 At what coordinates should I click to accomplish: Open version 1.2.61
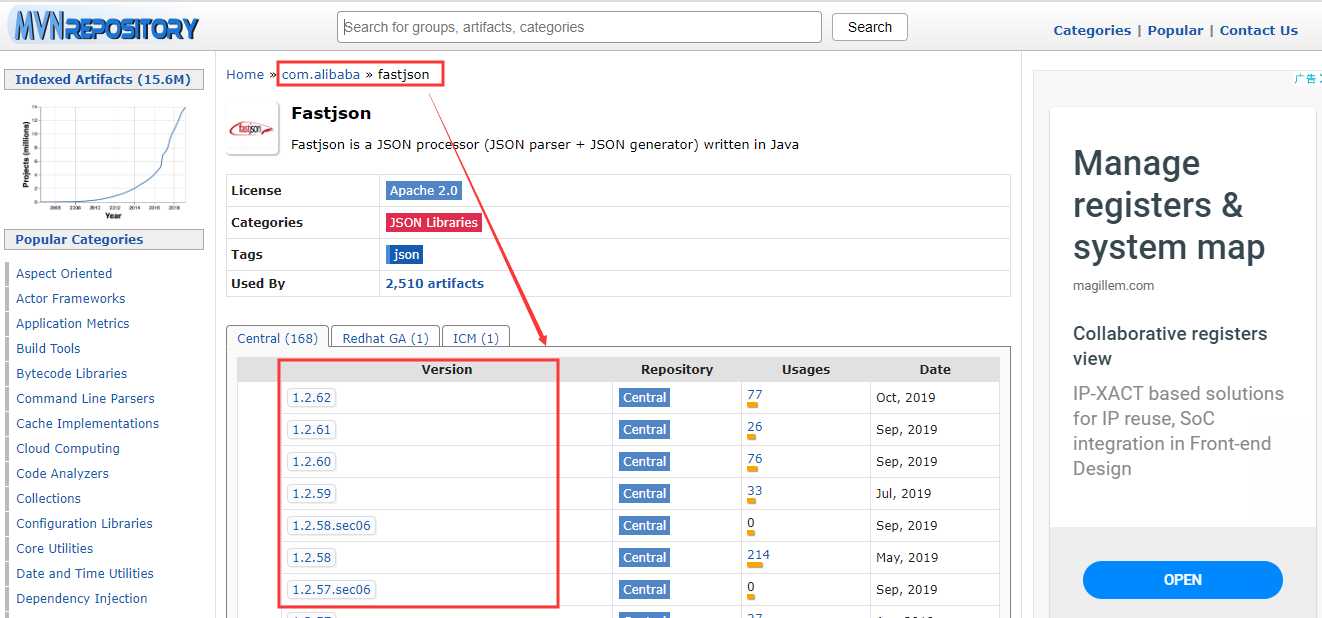(311, 429)
